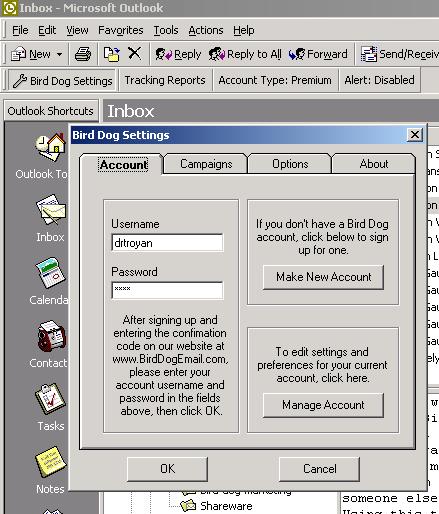Select the Shareware folder in the folder tree
439x514 pixels.
(226, 506)
